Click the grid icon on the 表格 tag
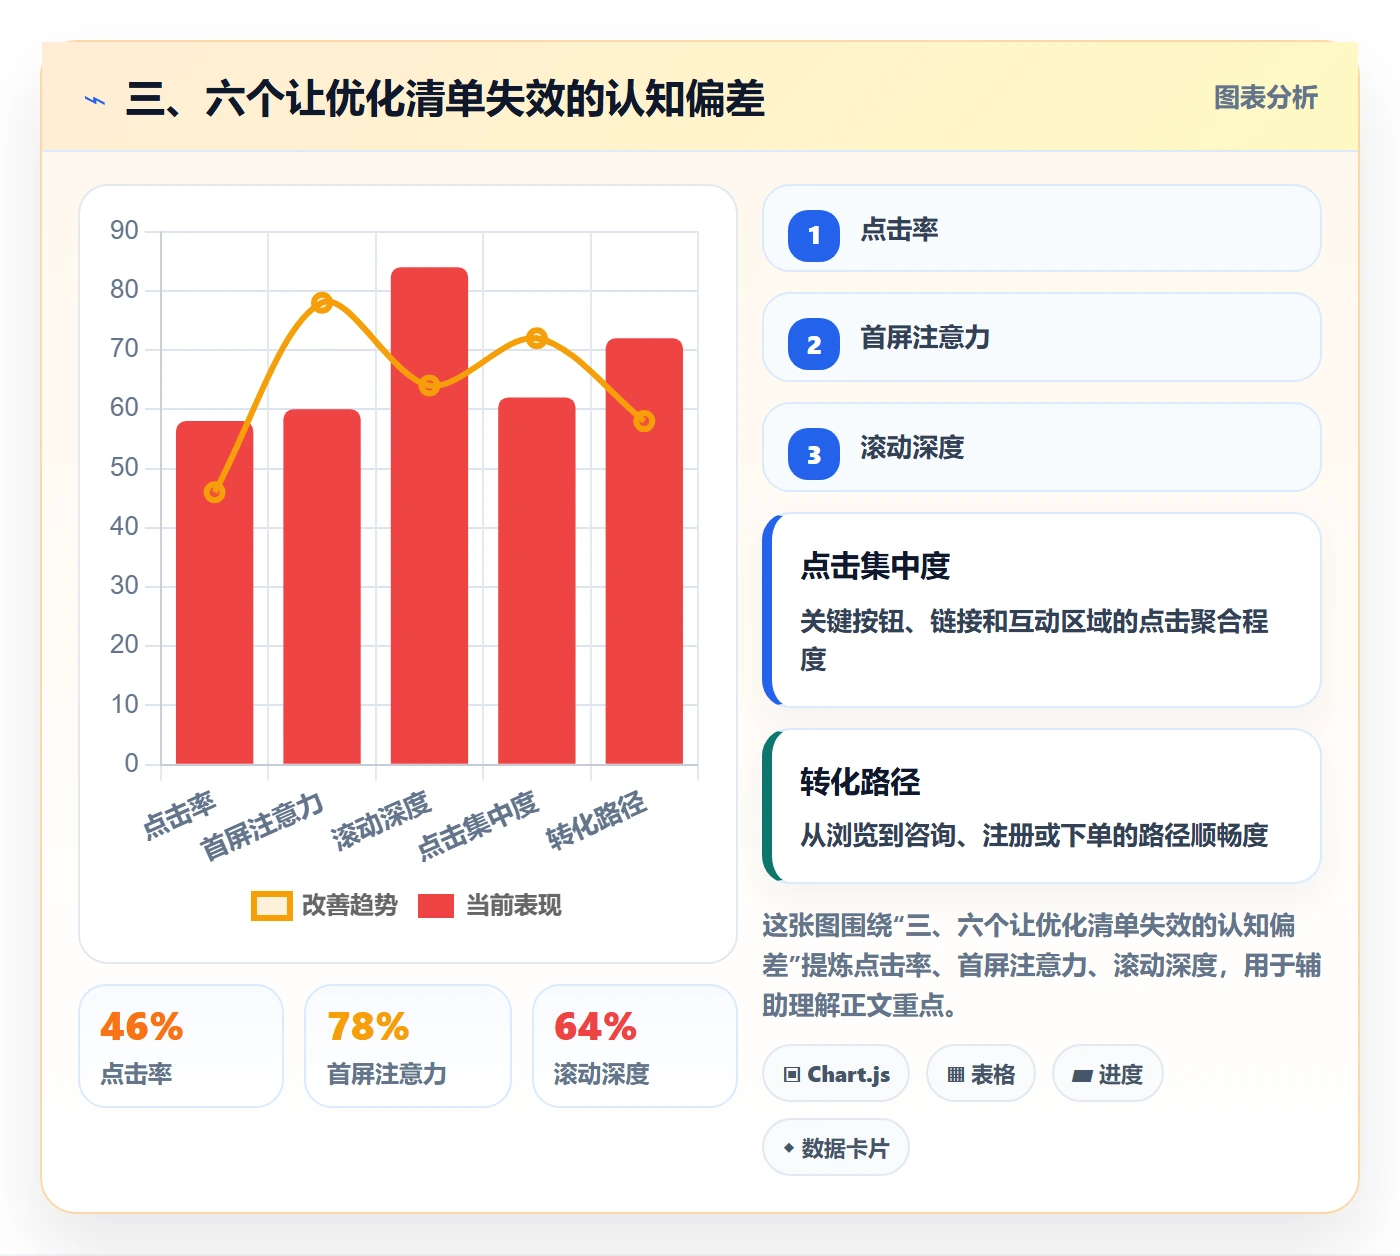 click(956, 1075)
